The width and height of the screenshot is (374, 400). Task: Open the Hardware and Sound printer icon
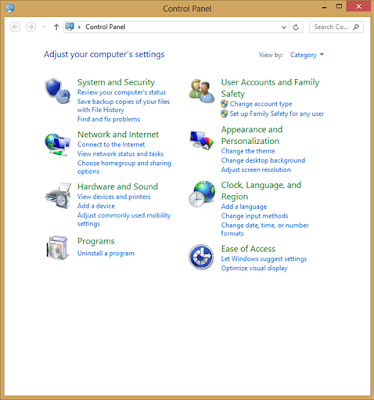[x=58, y=195]
